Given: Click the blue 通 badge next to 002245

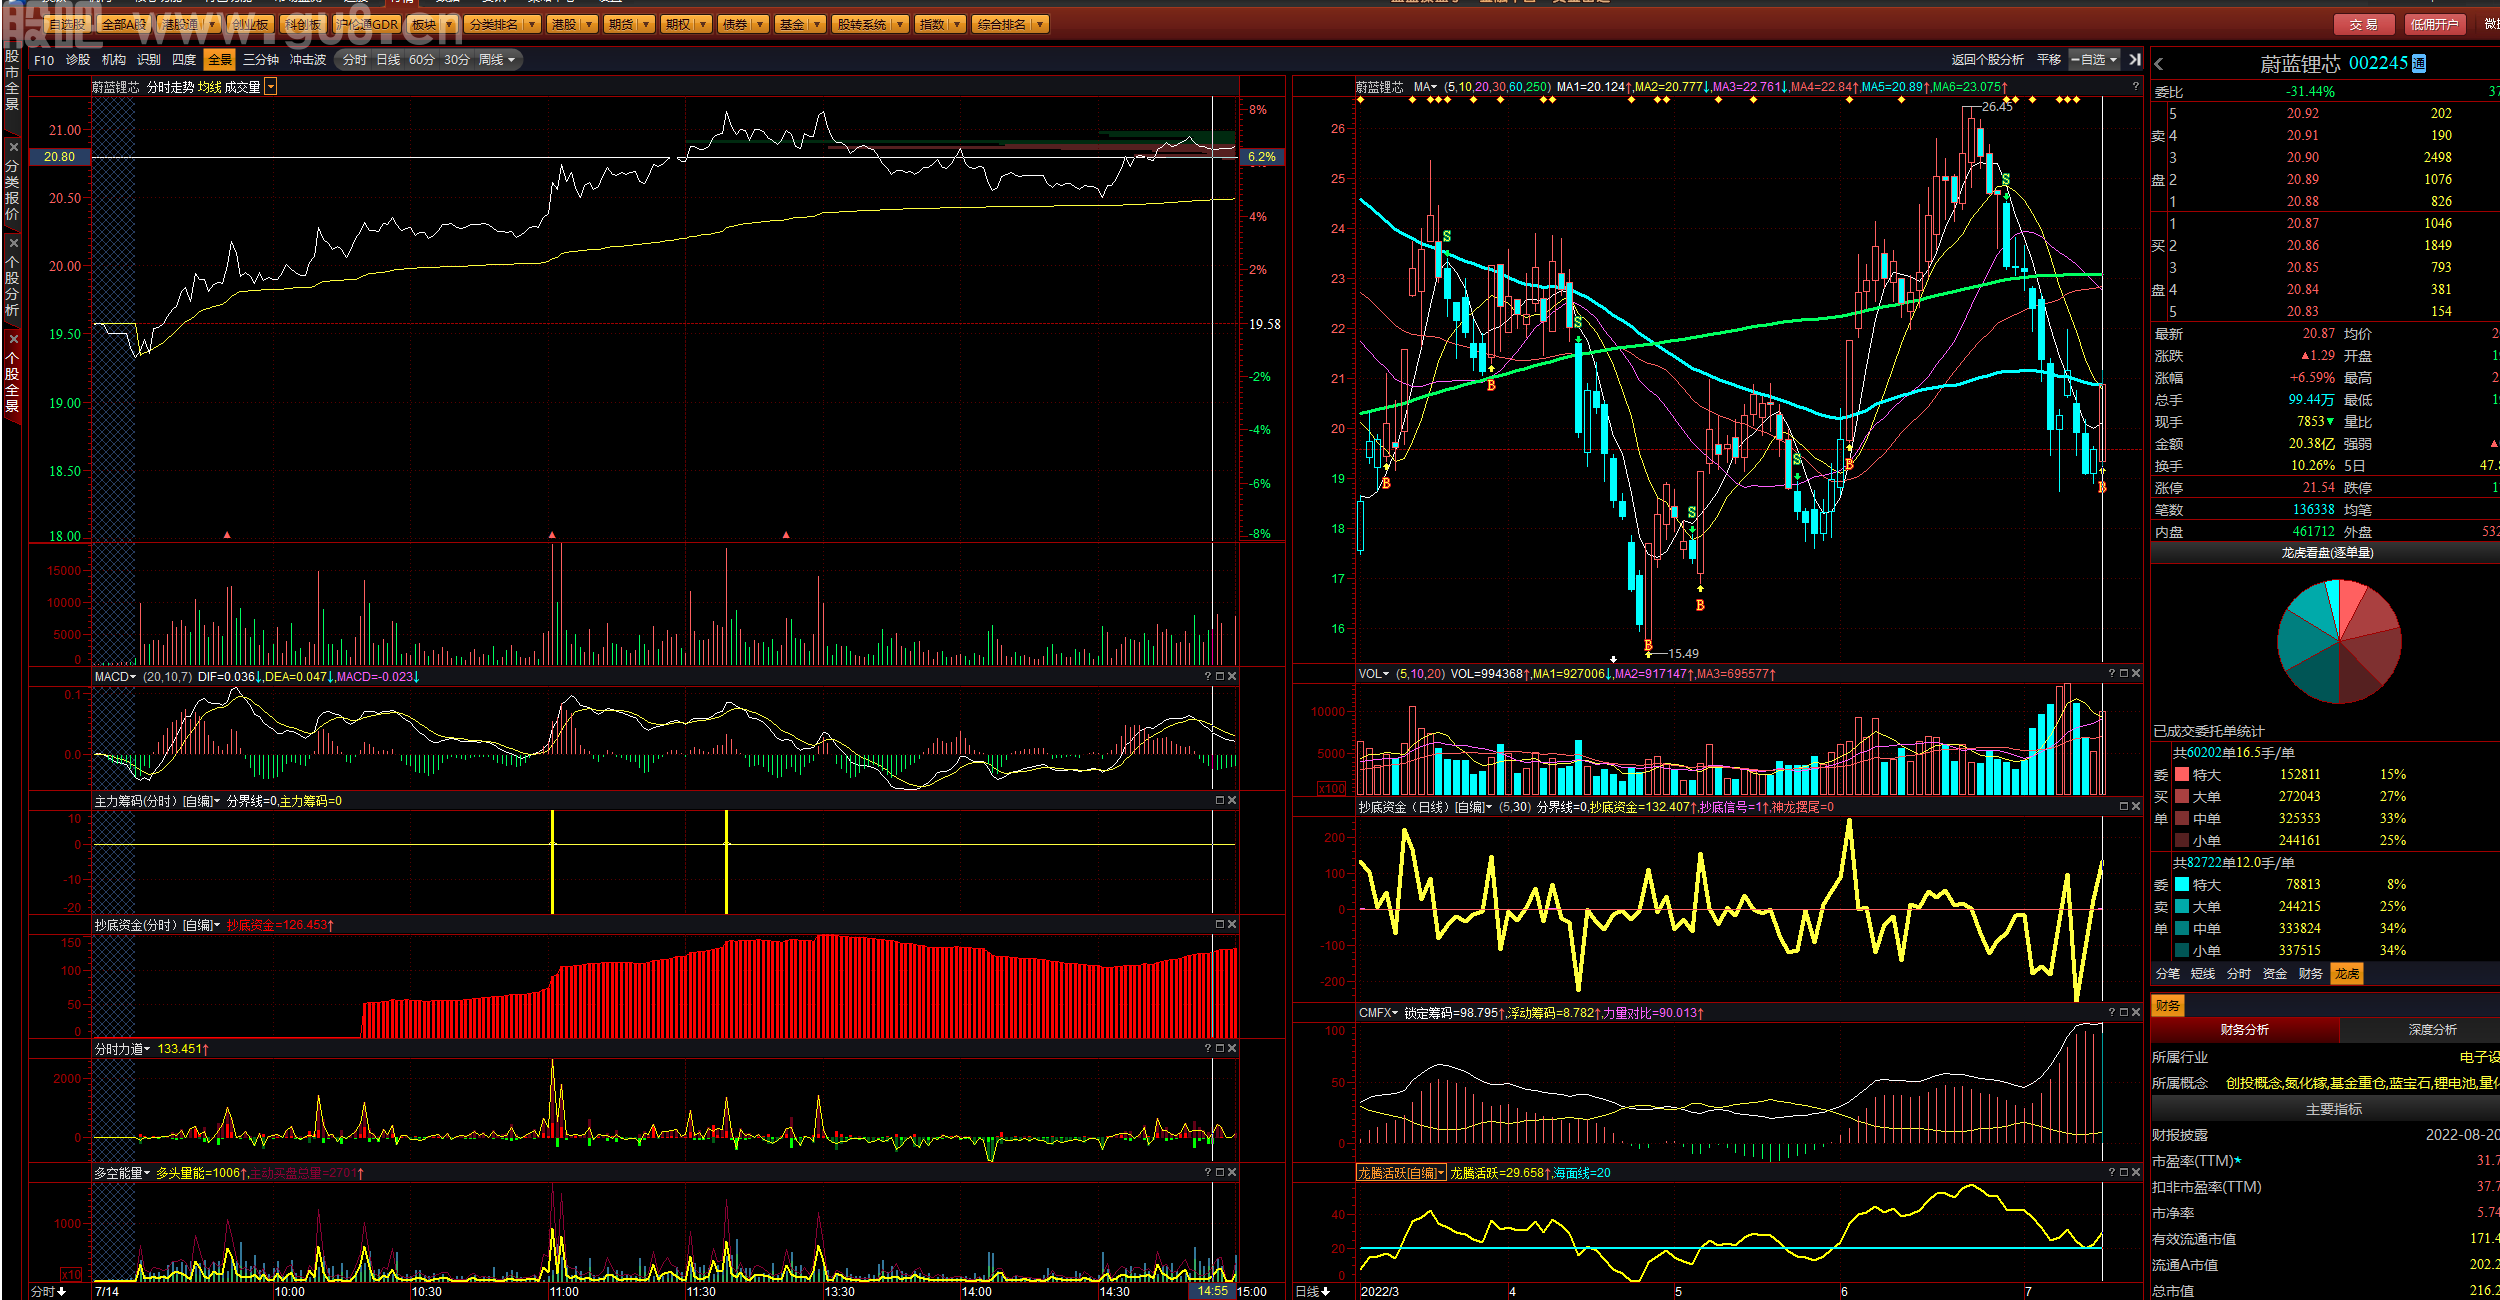Looking at the screenshot, I should [x=2419, y=64].
